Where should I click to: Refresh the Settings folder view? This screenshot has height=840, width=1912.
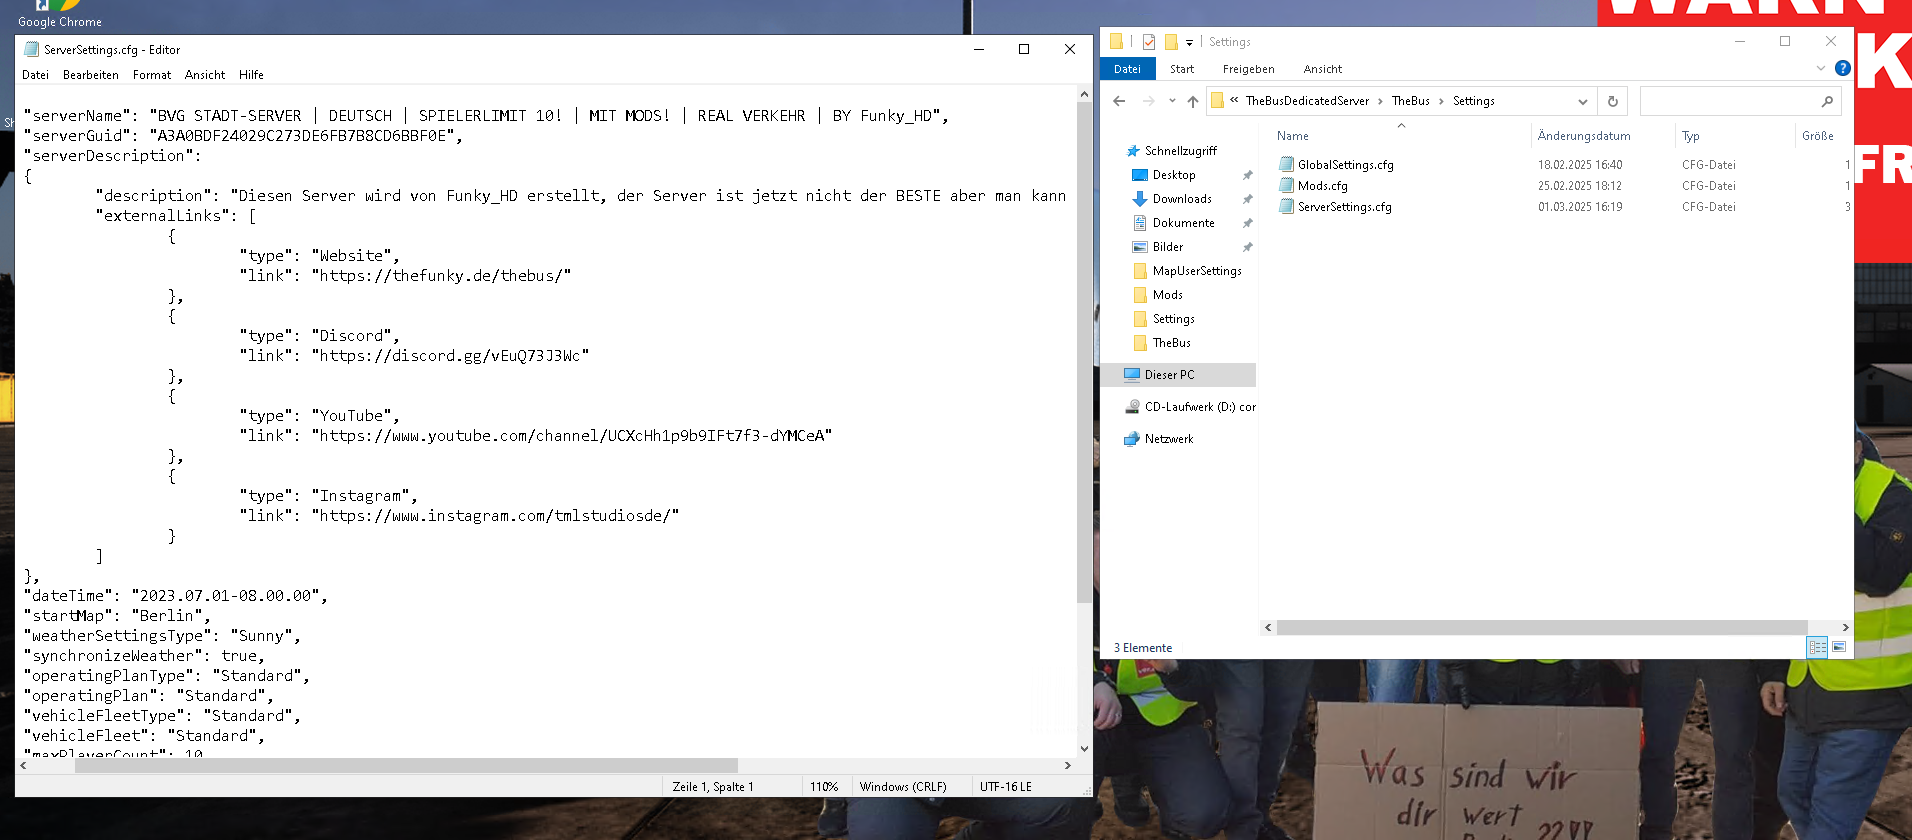[x=1612, y=101]
